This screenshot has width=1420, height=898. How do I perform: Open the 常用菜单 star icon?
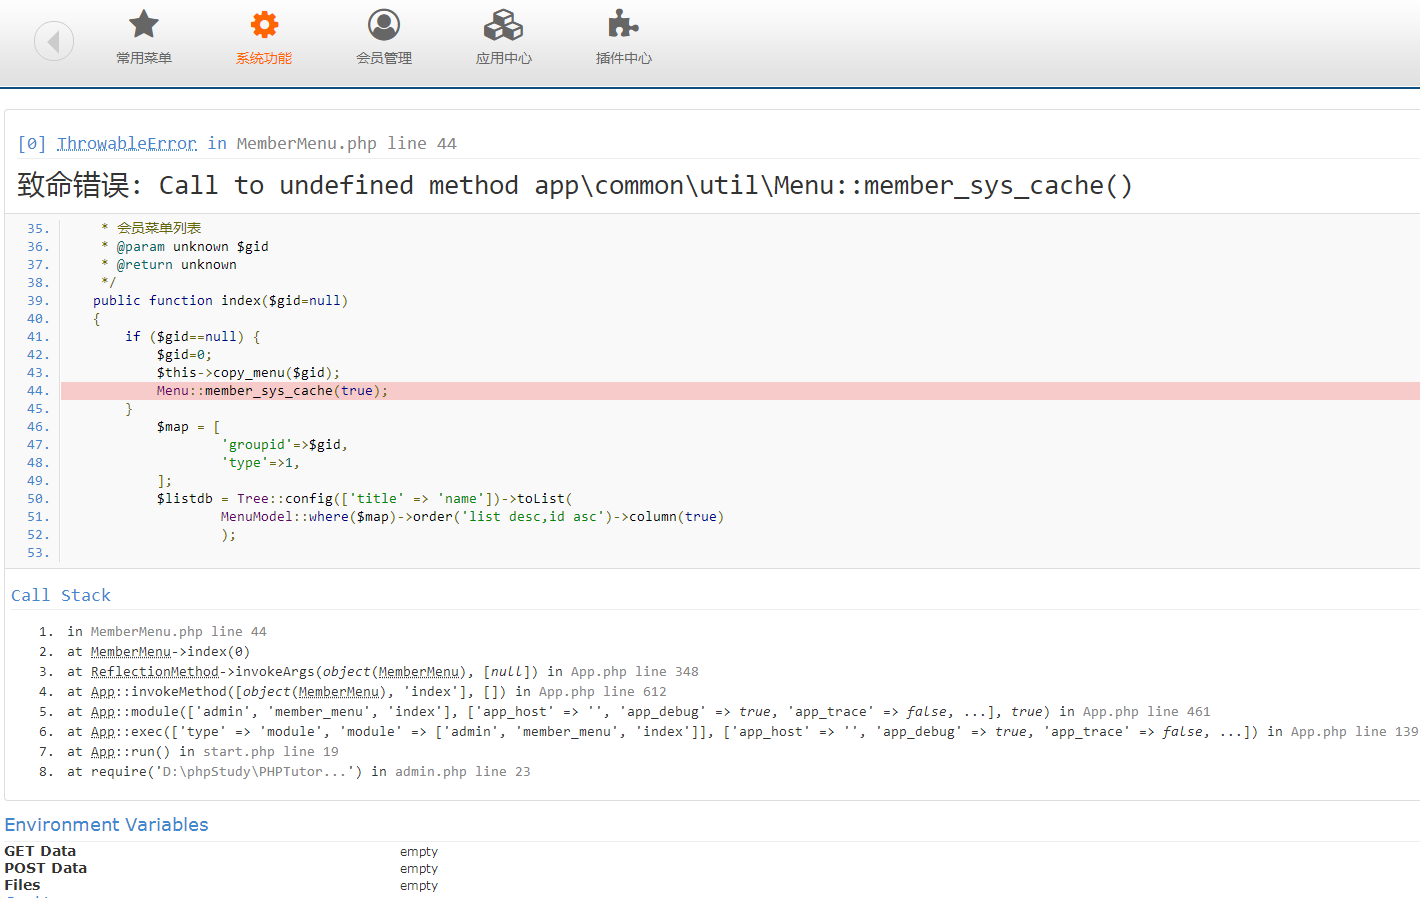144,24
